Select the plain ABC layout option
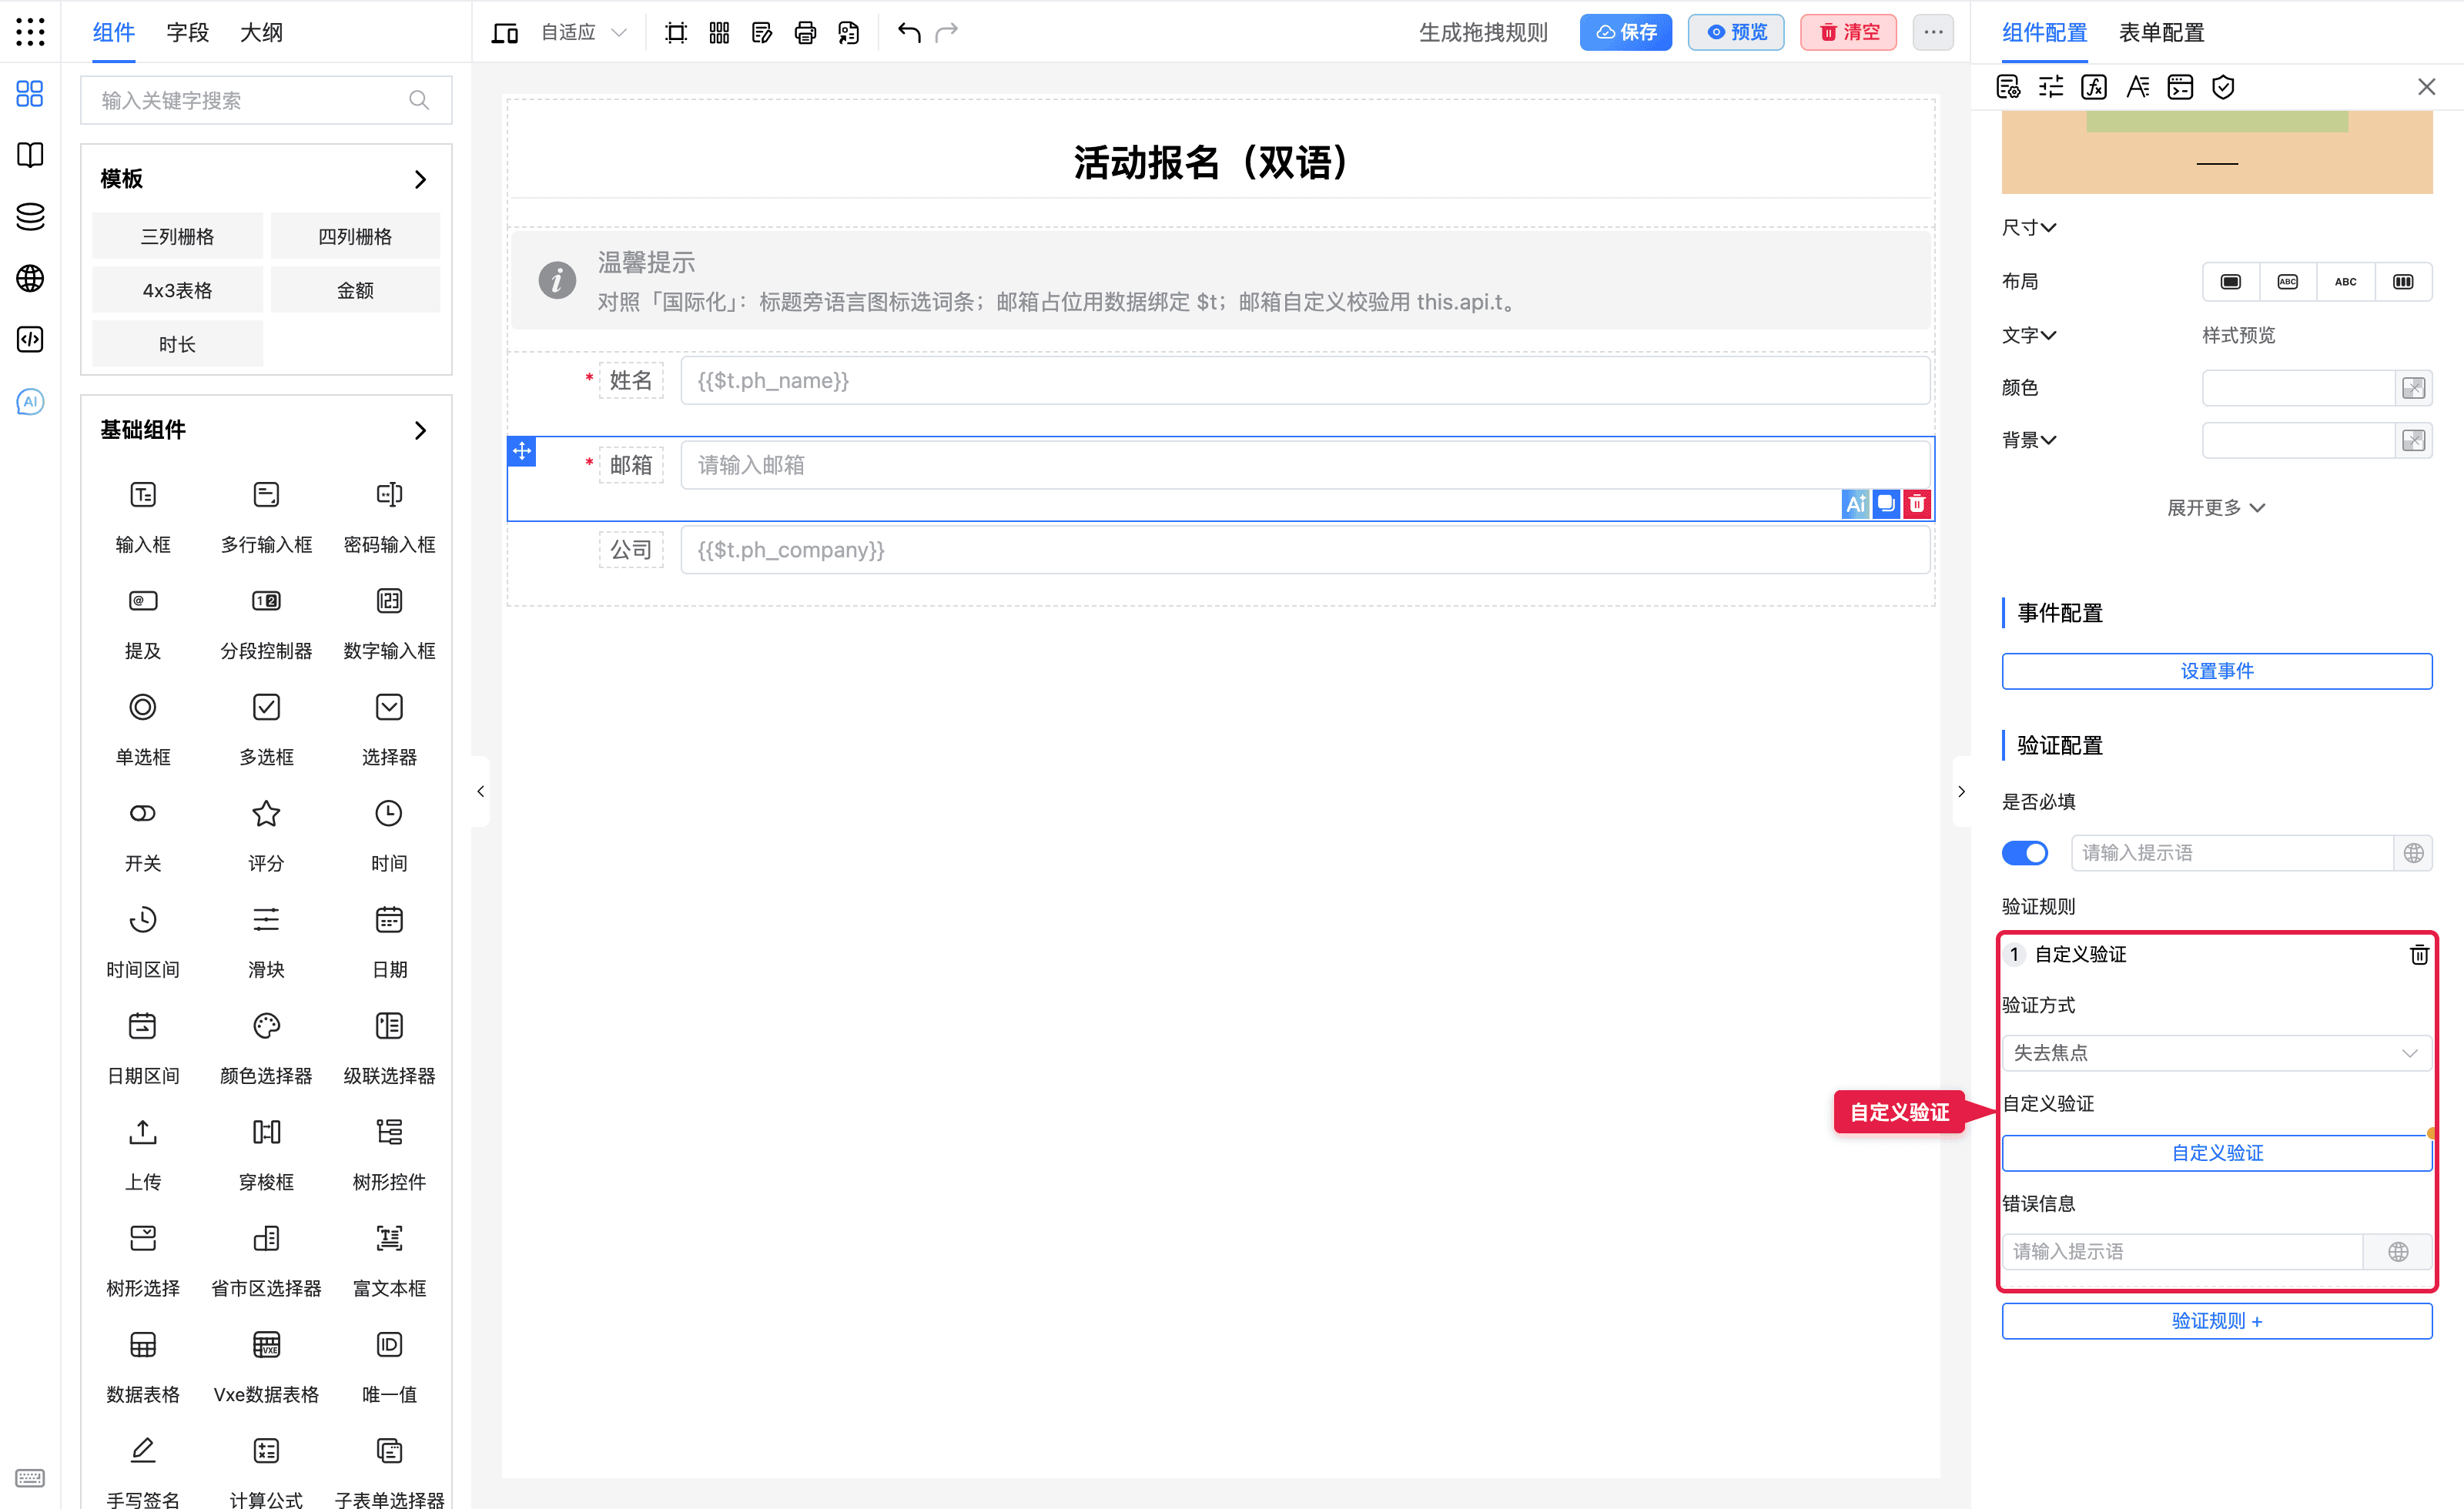The image size is (2464, 1509). 2345,281
